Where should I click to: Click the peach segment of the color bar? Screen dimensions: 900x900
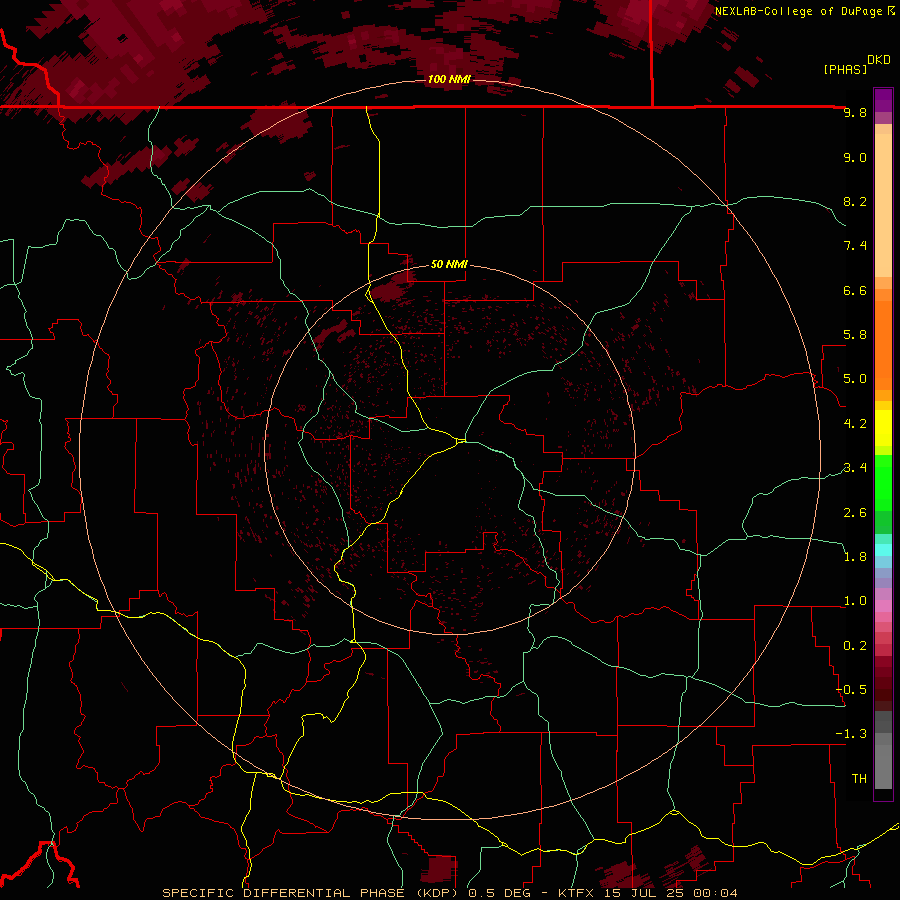tap(883, 205)
